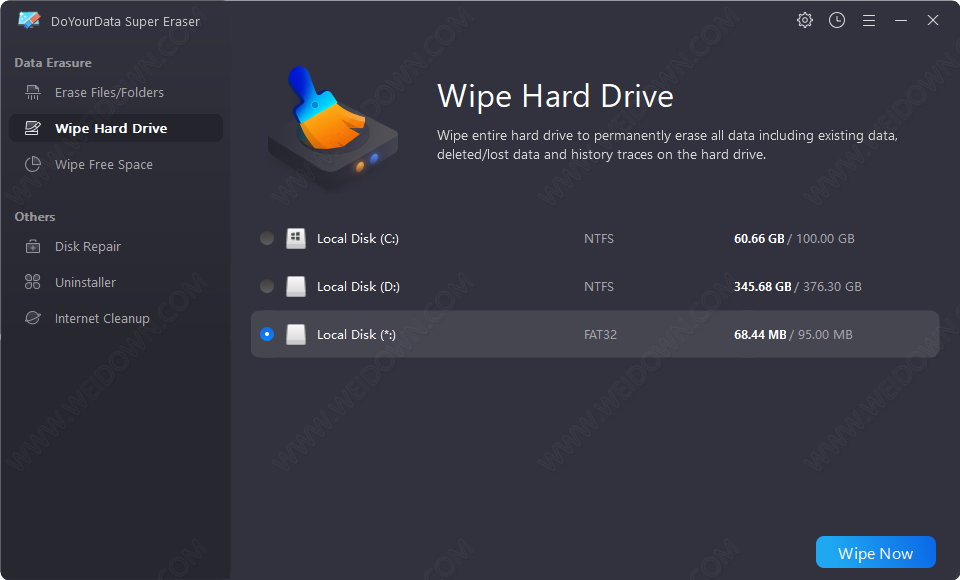Screen dimensions: 960x580
Task: Click the Local Disk (*:) label
Action: tap(356, 334)
